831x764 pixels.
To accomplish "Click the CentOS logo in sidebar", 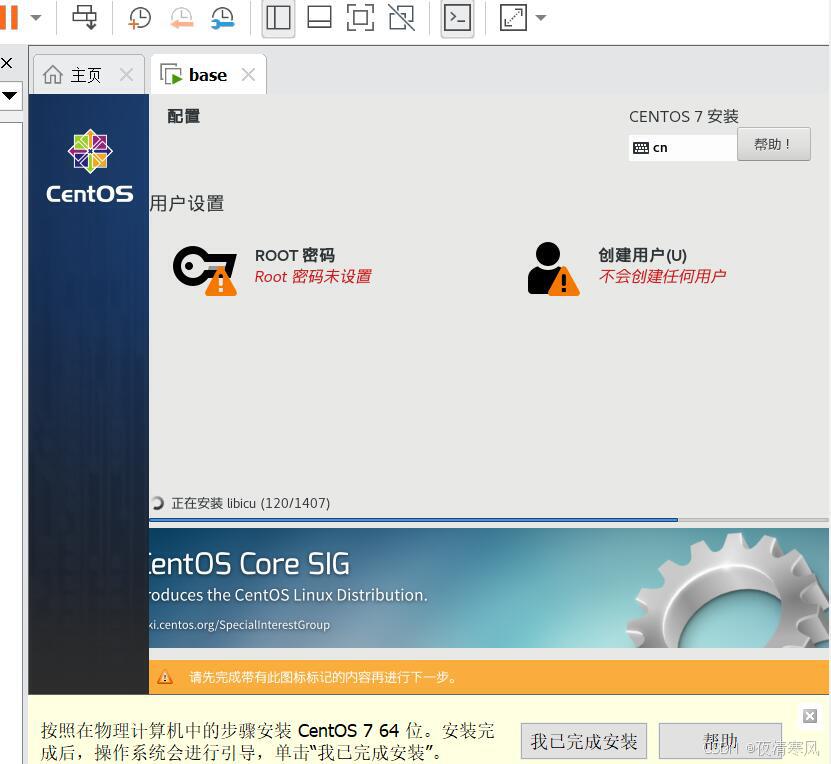I will 90,166.
